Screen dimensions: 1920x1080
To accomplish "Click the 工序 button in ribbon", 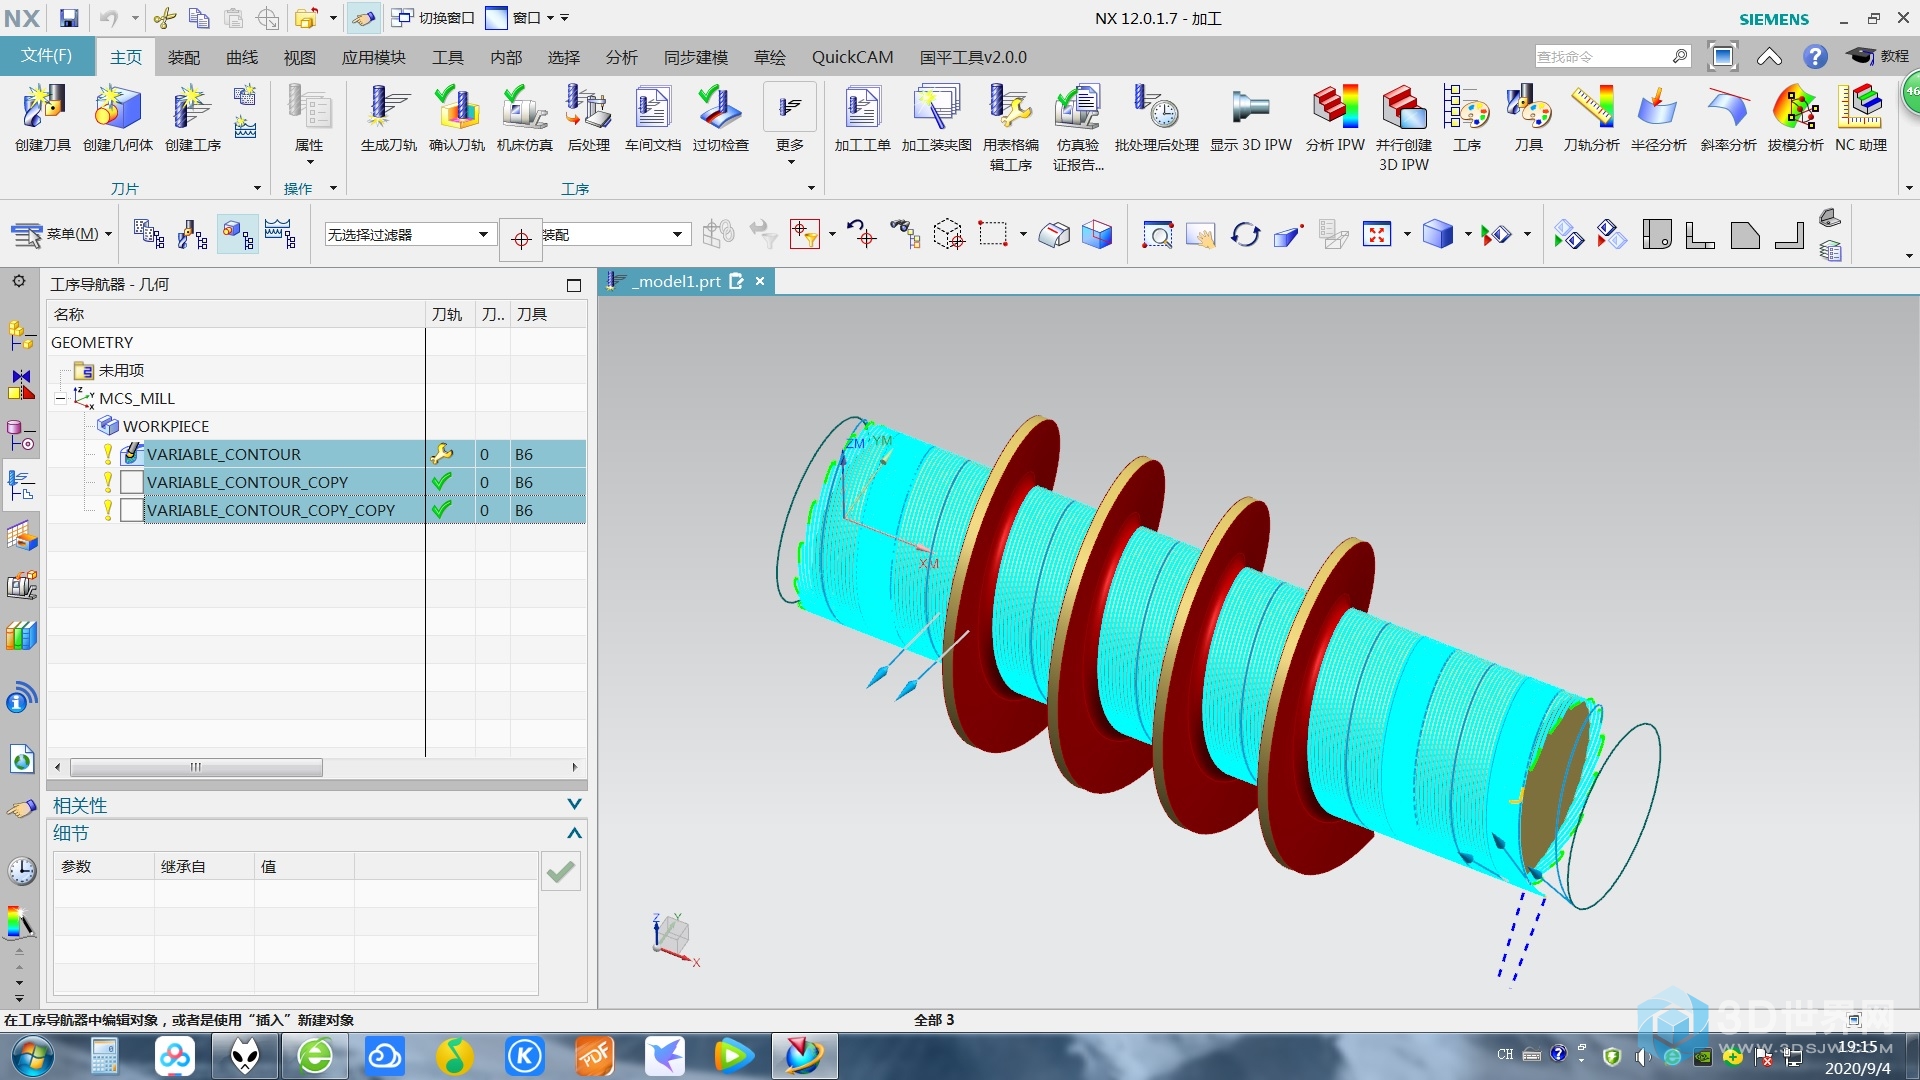I will (1466, 118).
